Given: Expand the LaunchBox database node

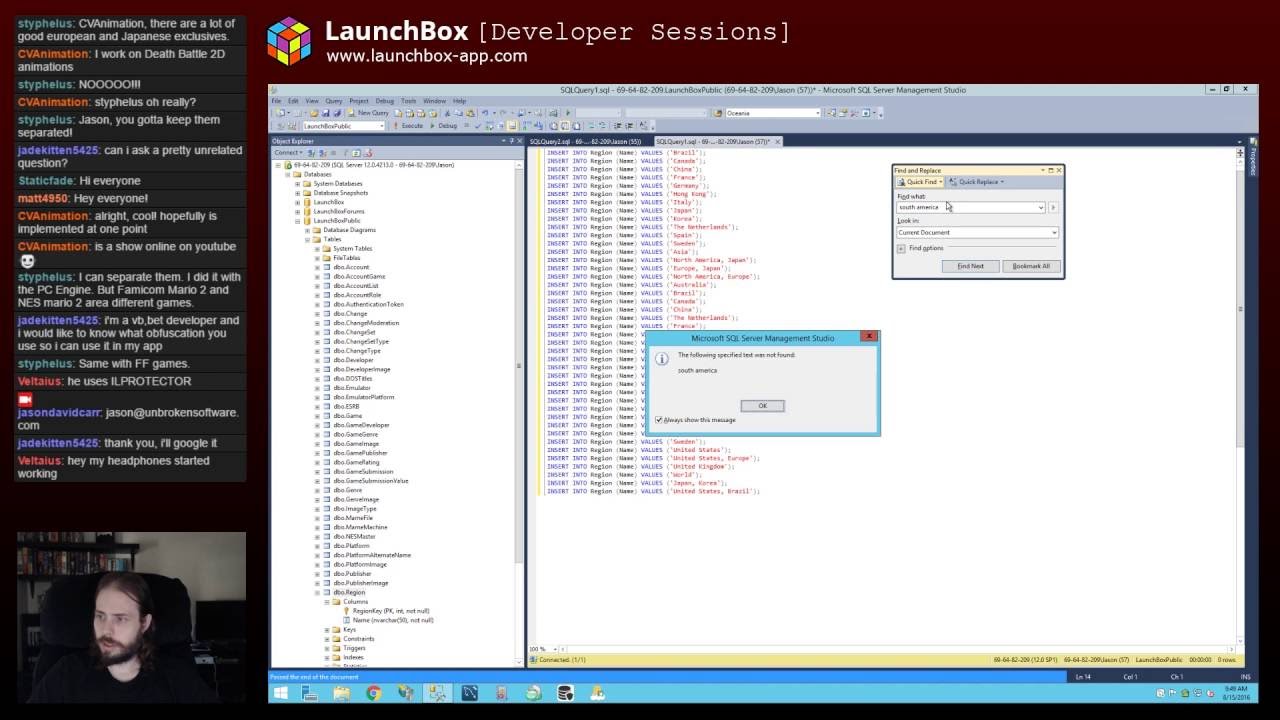Looking at the screenshot, I should [x=297, y=202].
